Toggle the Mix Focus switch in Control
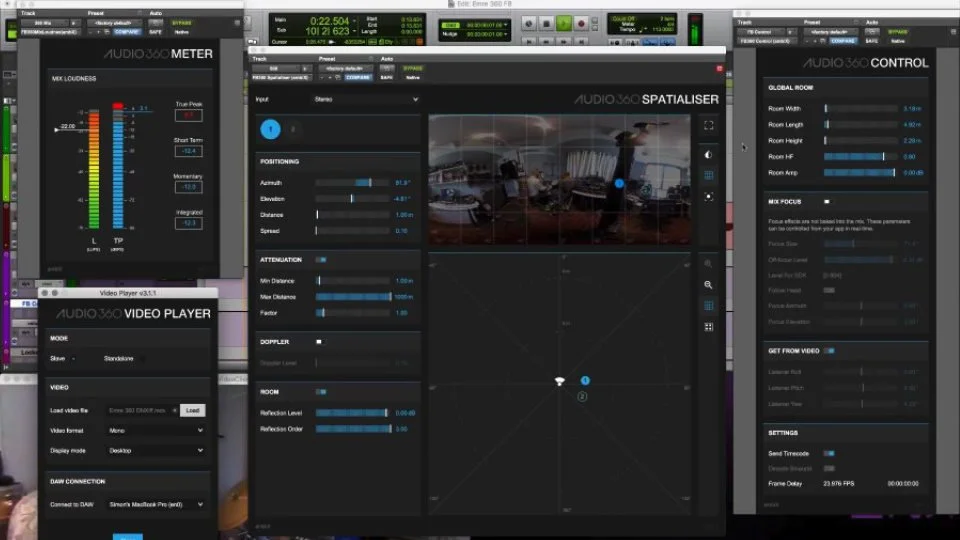The width and height of the screenshot is (960, 540). pyautogui.click(x=827, y=201)
